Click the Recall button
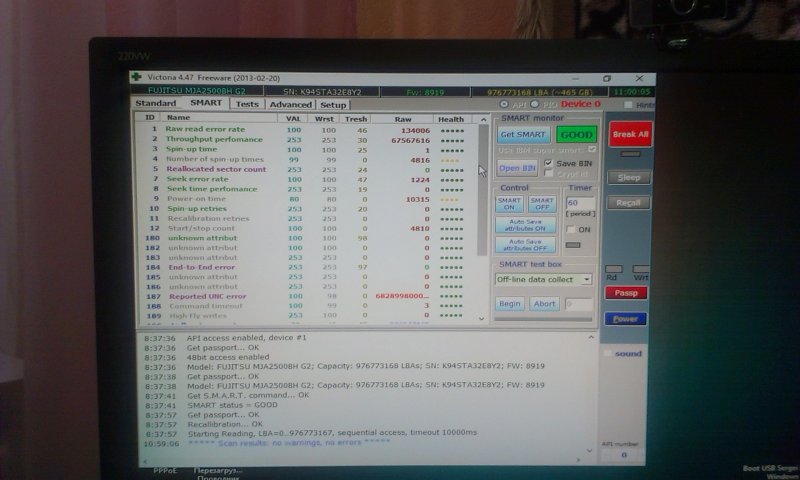 pyautogui.click(x=628, y=203)
